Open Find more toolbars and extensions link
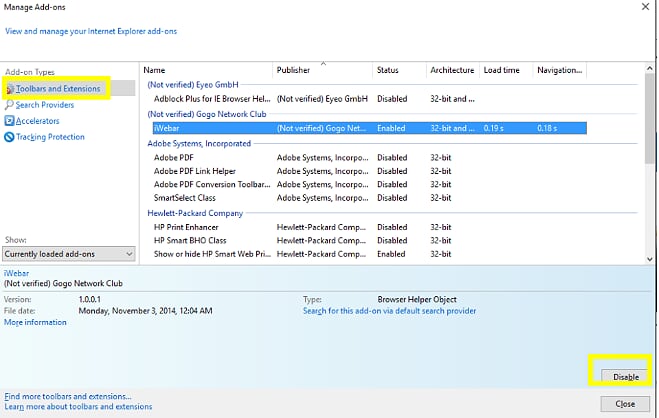Viewport: 659px width, 418px height. (x=68, y=396)
